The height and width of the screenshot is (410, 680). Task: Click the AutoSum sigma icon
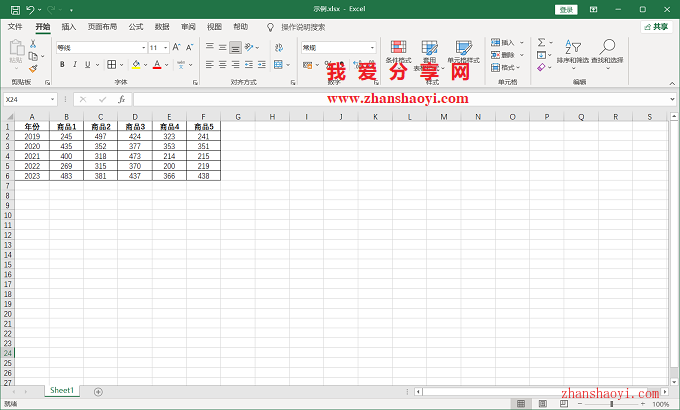[541, 42]
